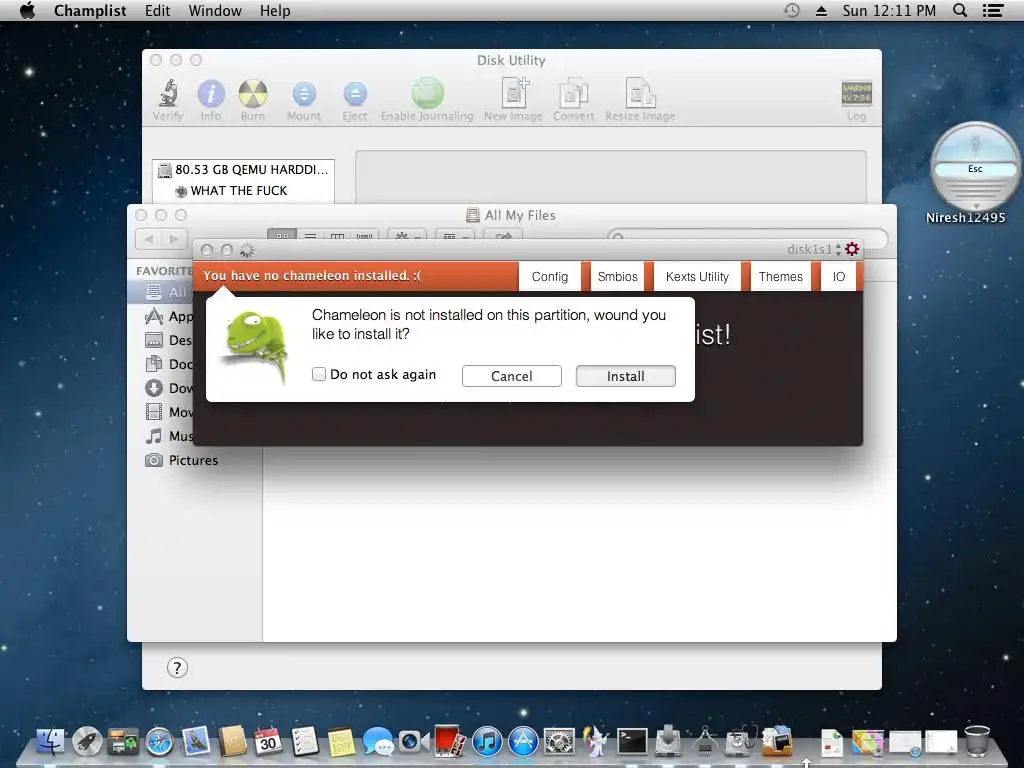Open the yellow Notes app in the Dock
The height and width of the screenshot is (768, 1024).
tap(341, 743)
